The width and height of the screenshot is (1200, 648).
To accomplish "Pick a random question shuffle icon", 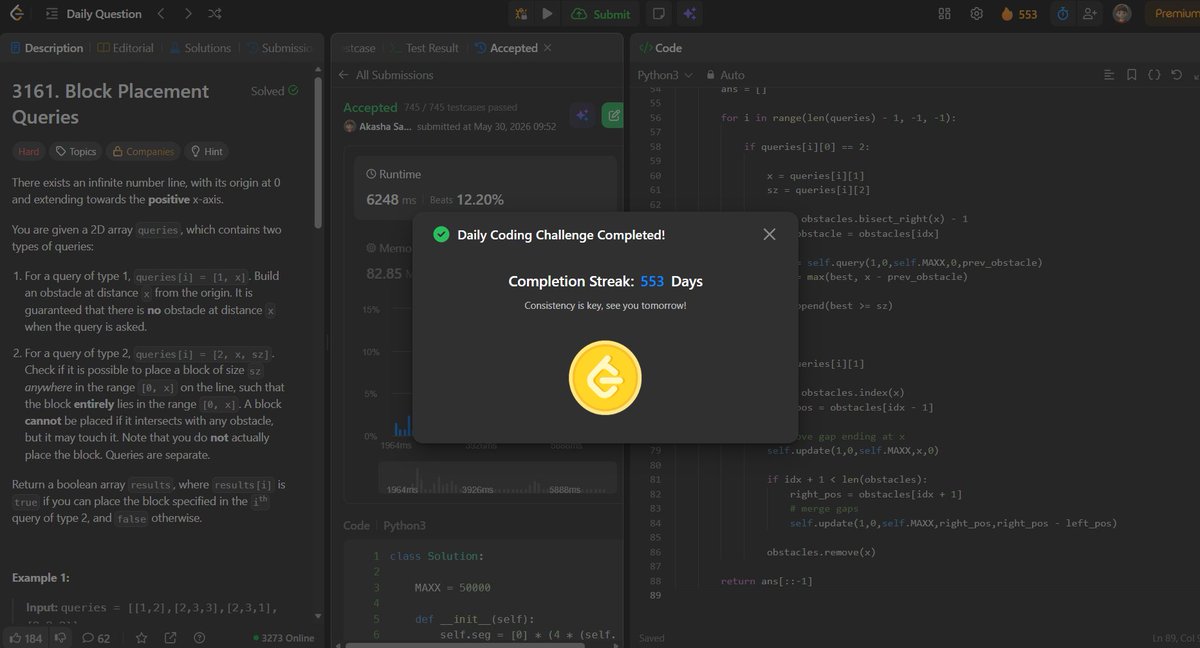I will pos(215,14).
